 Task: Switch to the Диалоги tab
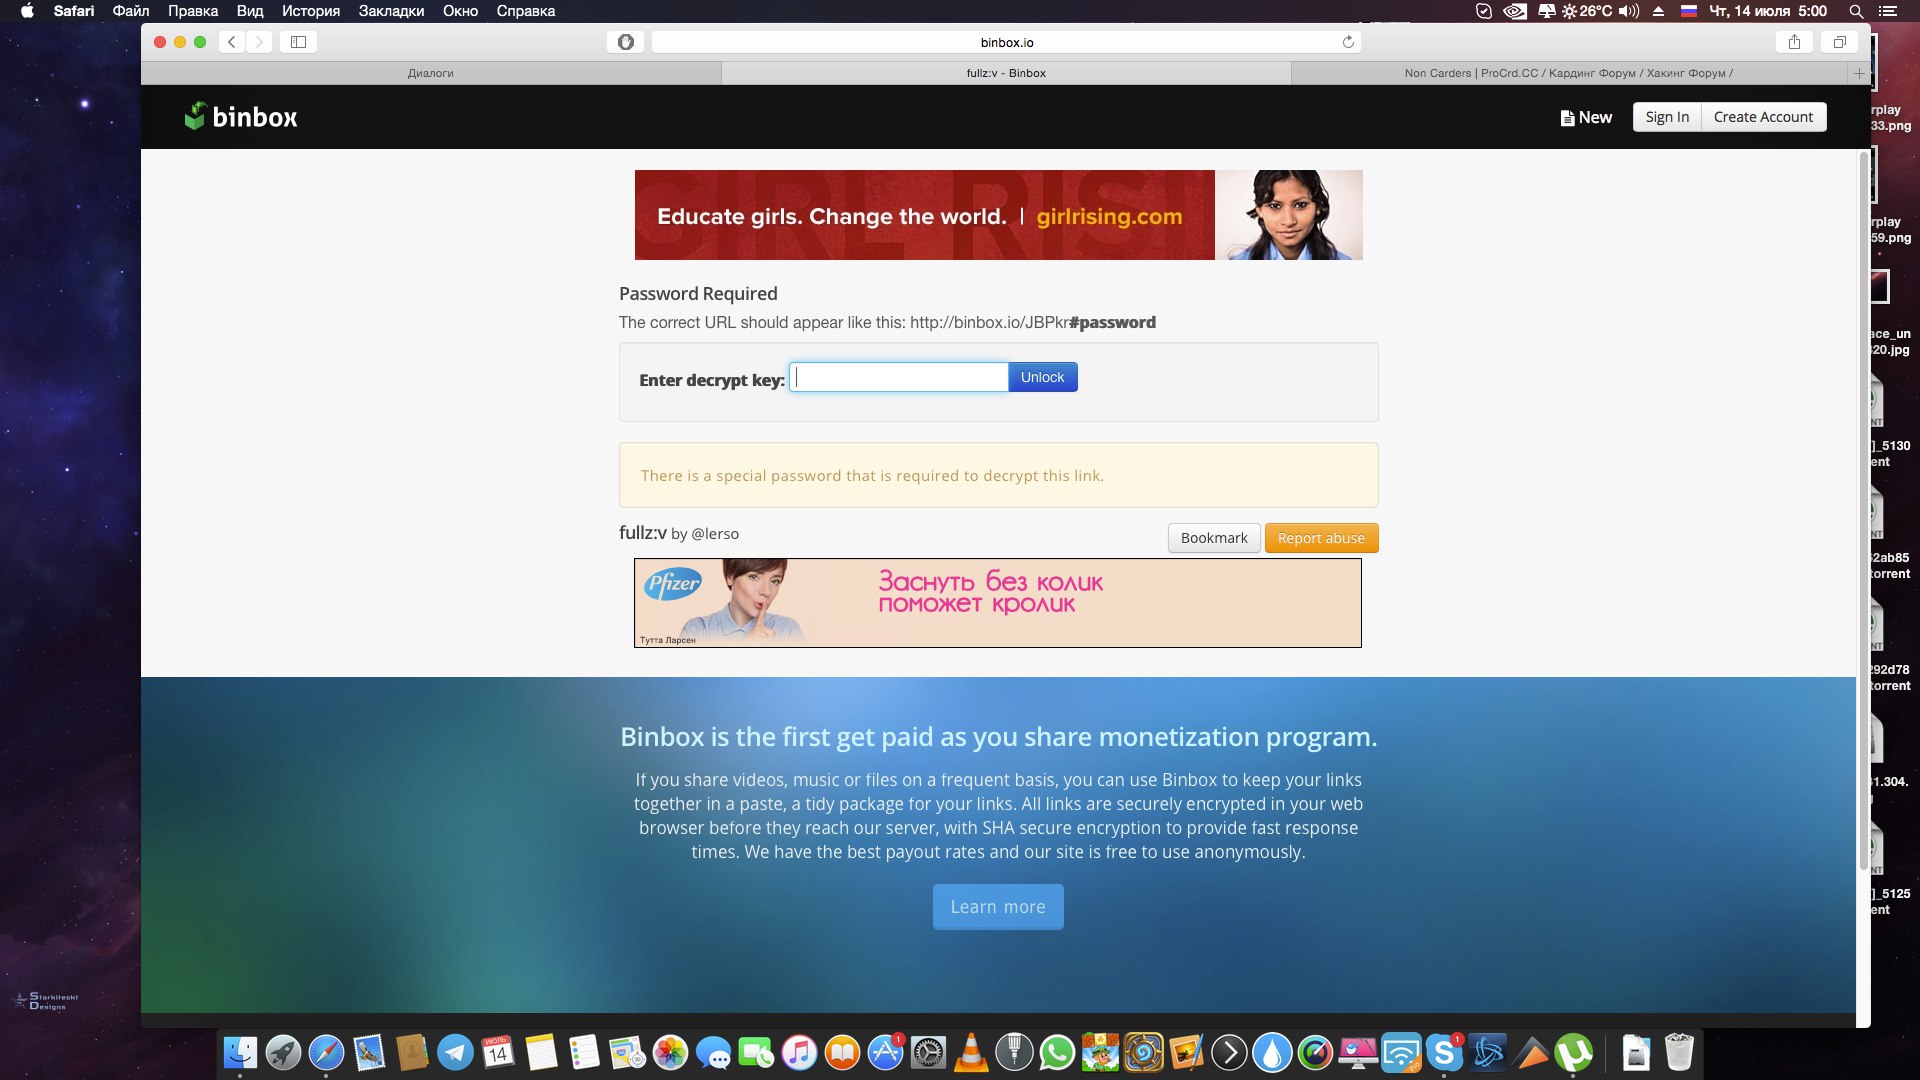point(431,73)
